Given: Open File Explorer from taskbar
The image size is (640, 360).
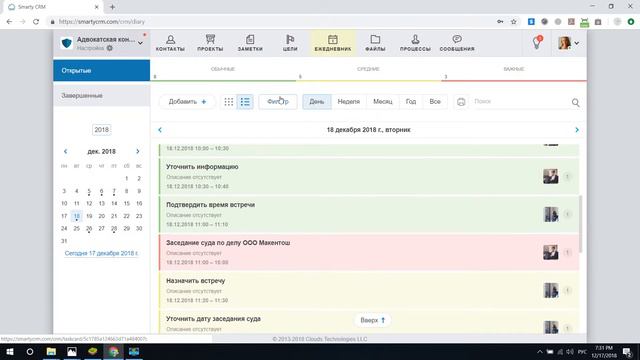Looking at the screenshot, I should 51,351.
